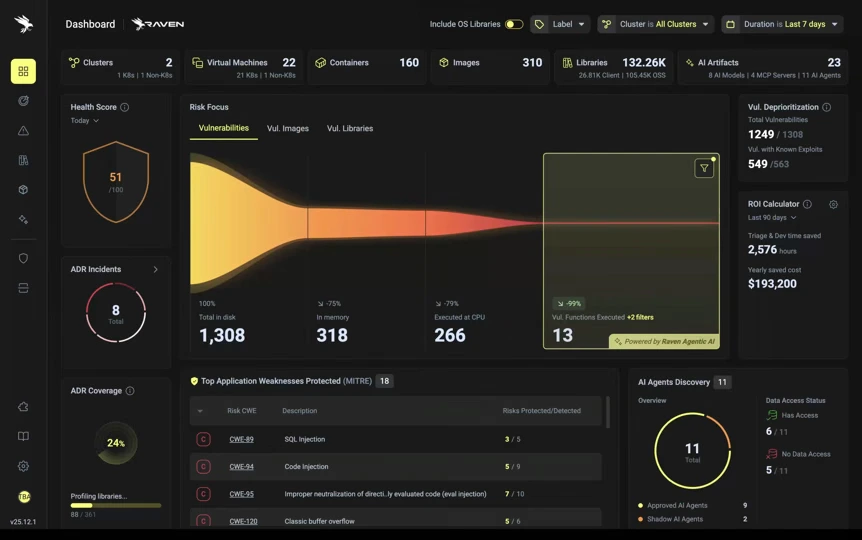Open the CWE-89 link

tap(241, 439)
